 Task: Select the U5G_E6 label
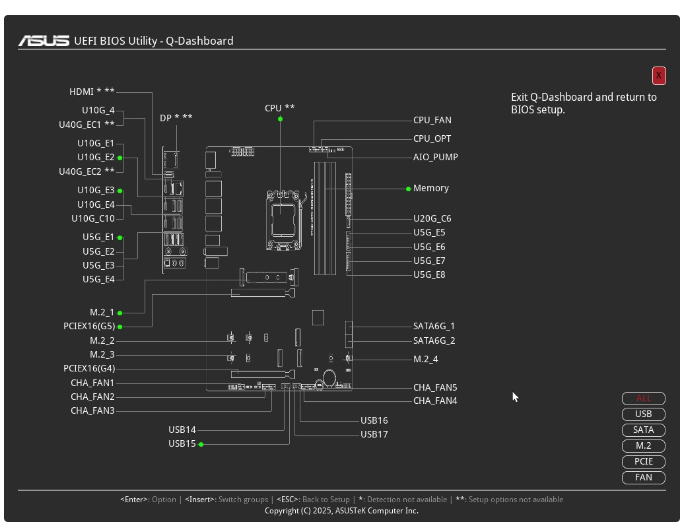click(429, 247)
